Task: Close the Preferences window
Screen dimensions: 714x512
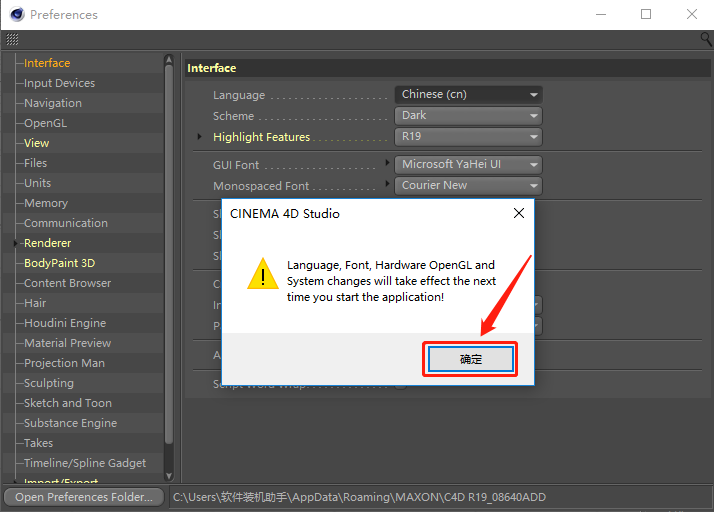Action: (692, 15)
